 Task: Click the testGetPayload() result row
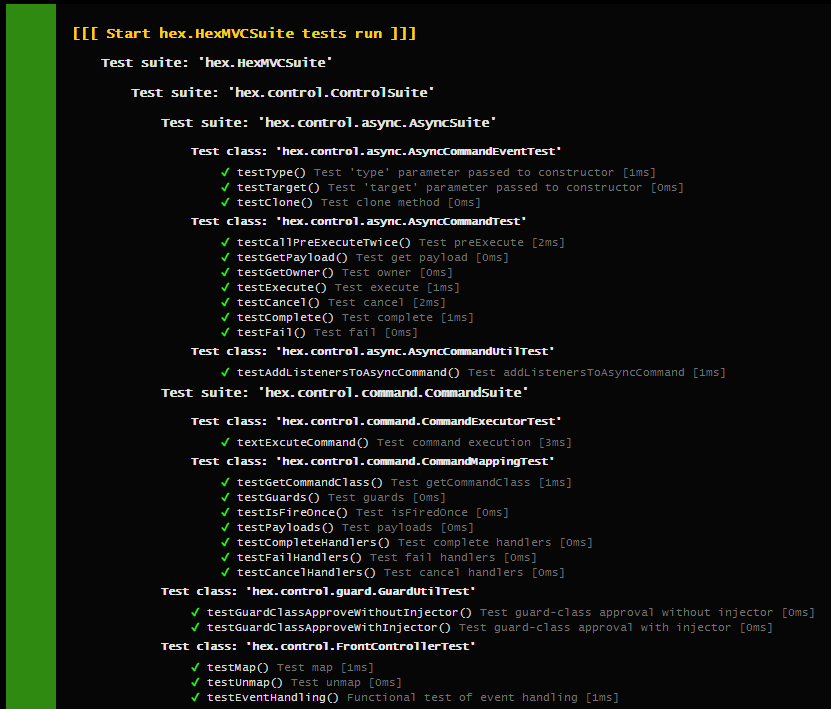click(x=365, y=258)
